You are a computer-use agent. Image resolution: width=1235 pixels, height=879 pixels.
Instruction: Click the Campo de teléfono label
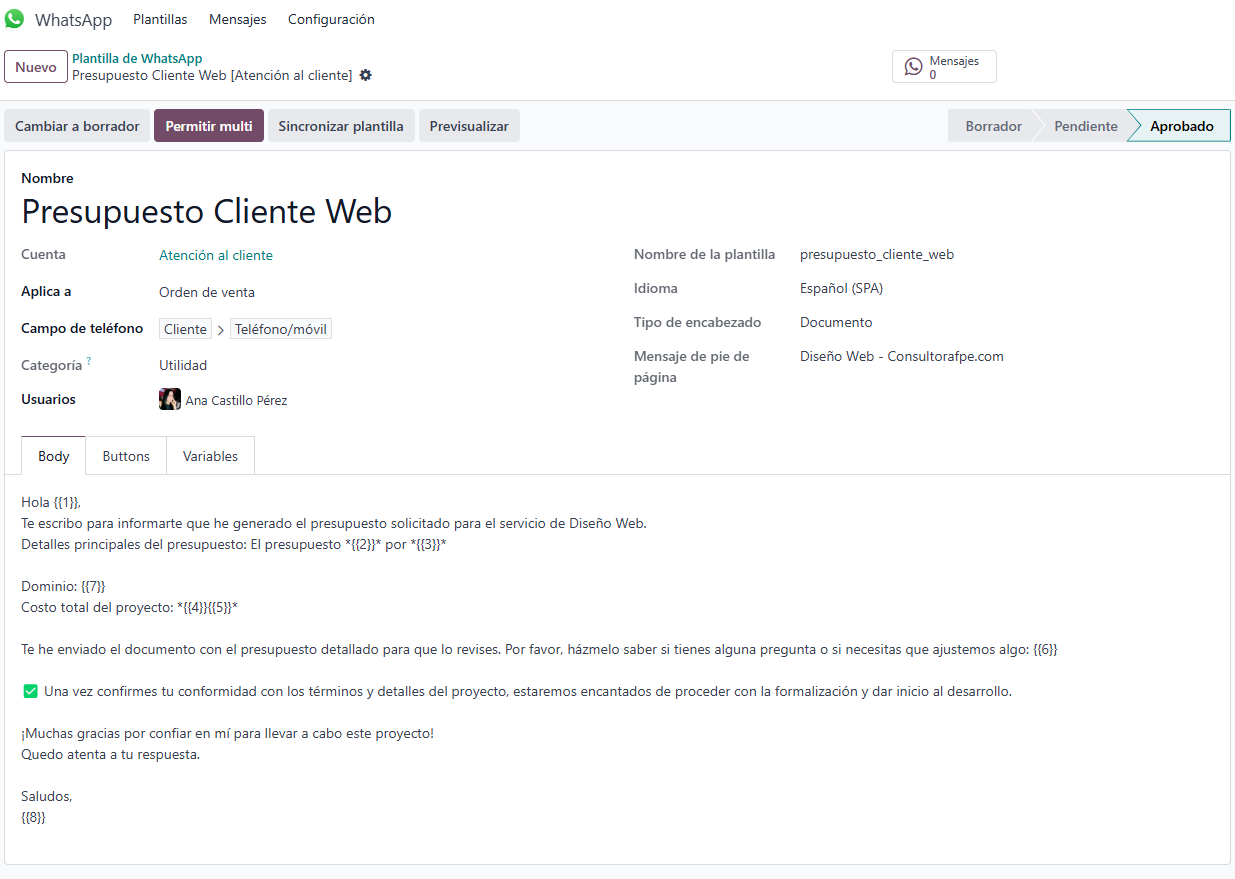click(82, 328)
